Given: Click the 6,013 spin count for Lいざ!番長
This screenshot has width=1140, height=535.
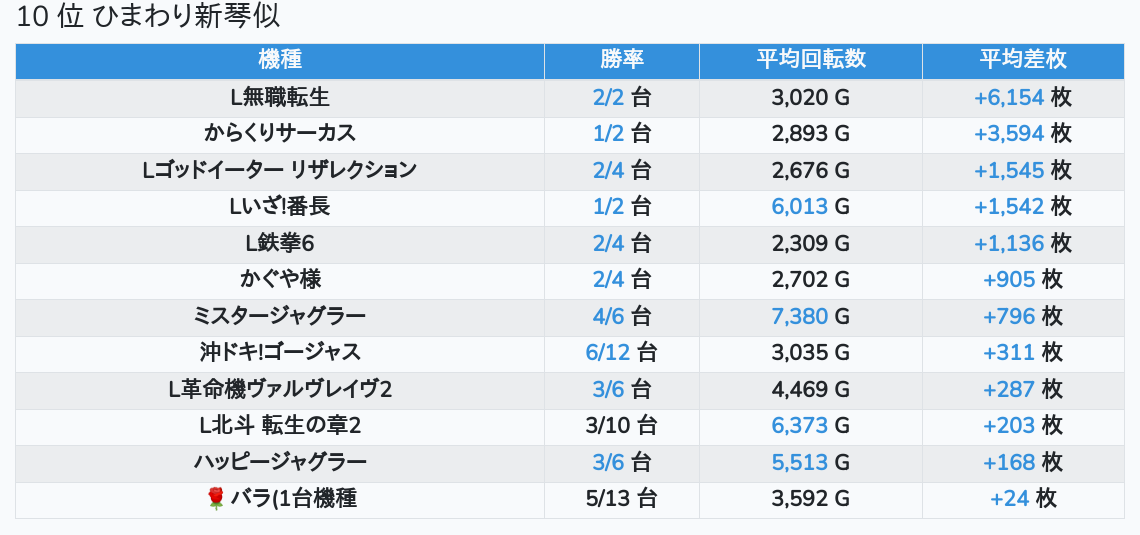Looking at the screenshot, I should pyautogui.click(x=799, y=207).
